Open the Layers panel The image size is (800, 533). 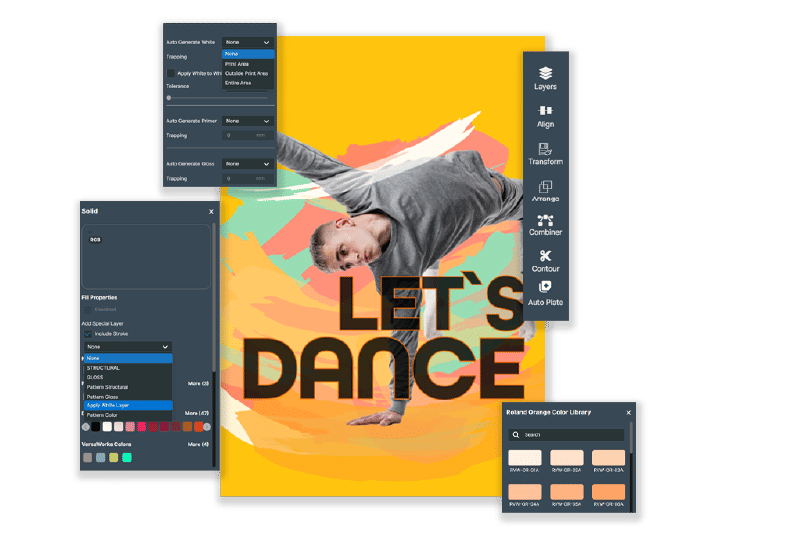[x=545, y=78]
